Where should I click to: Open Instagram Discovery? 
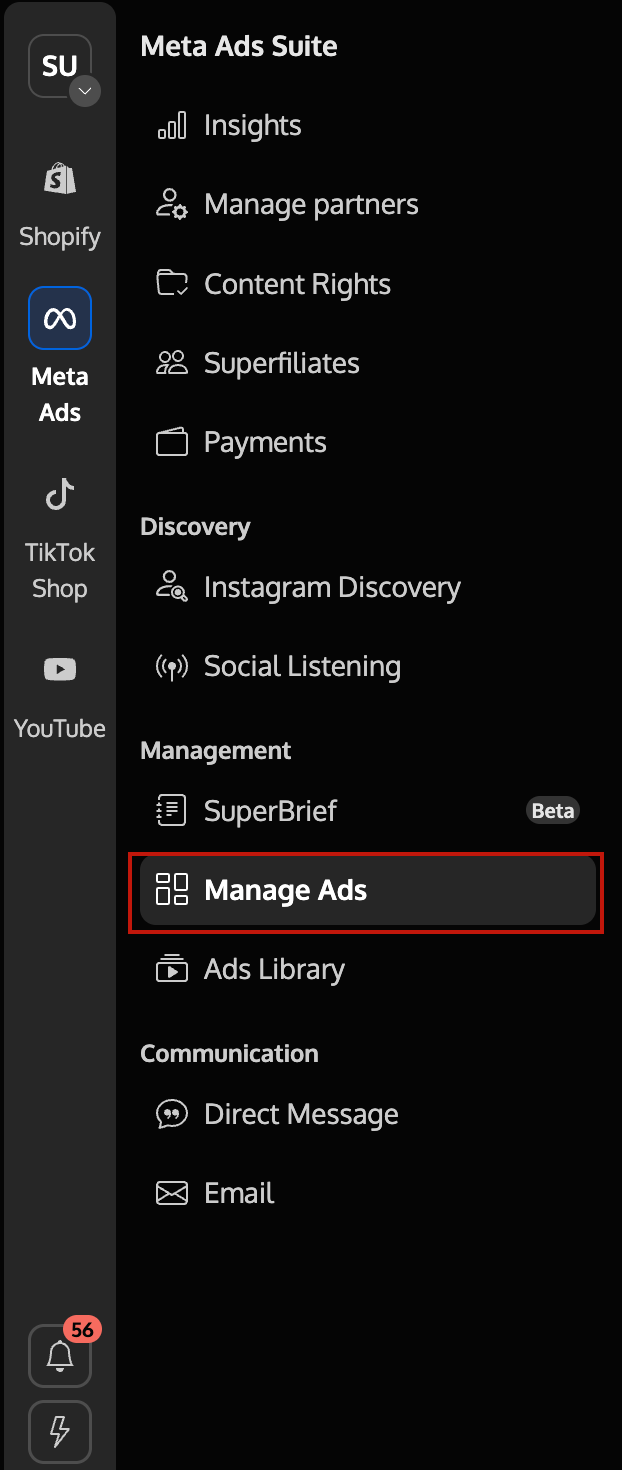(x=332, y=587)
